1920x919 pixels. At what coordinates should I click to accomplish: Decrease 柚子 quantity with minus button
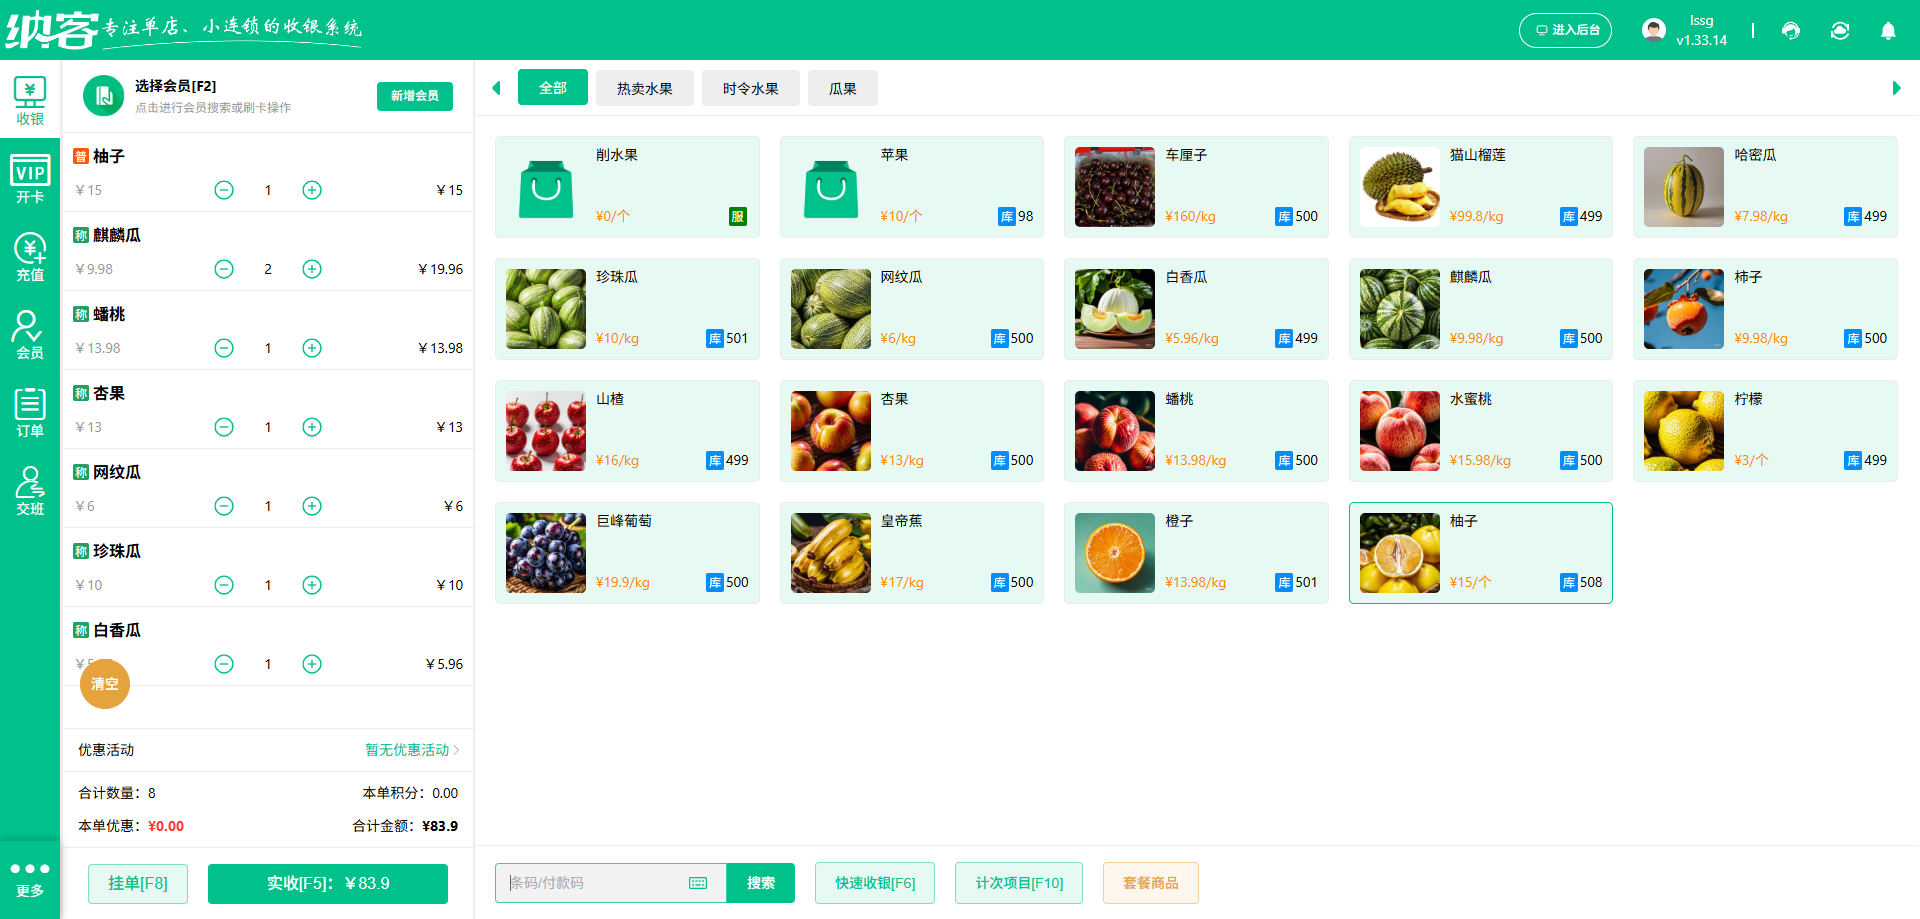224,190
